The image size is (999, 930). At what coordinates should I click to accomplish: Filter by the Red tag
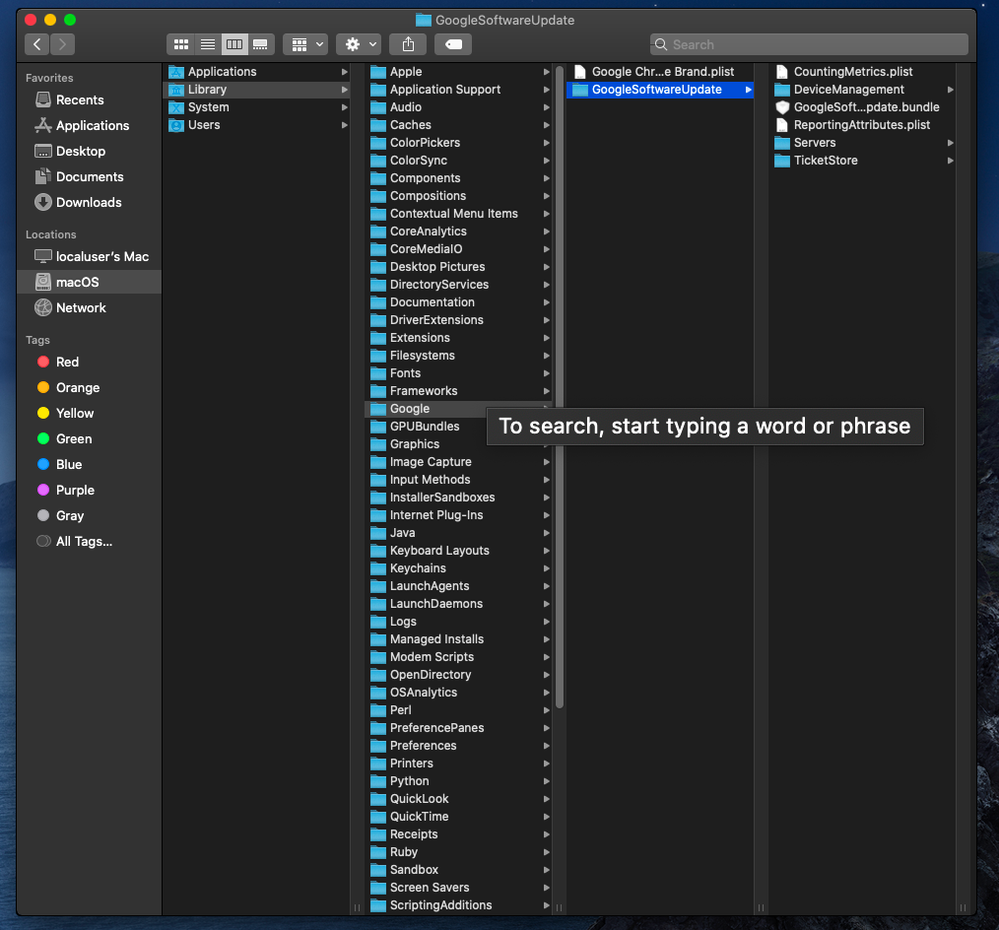89,362
